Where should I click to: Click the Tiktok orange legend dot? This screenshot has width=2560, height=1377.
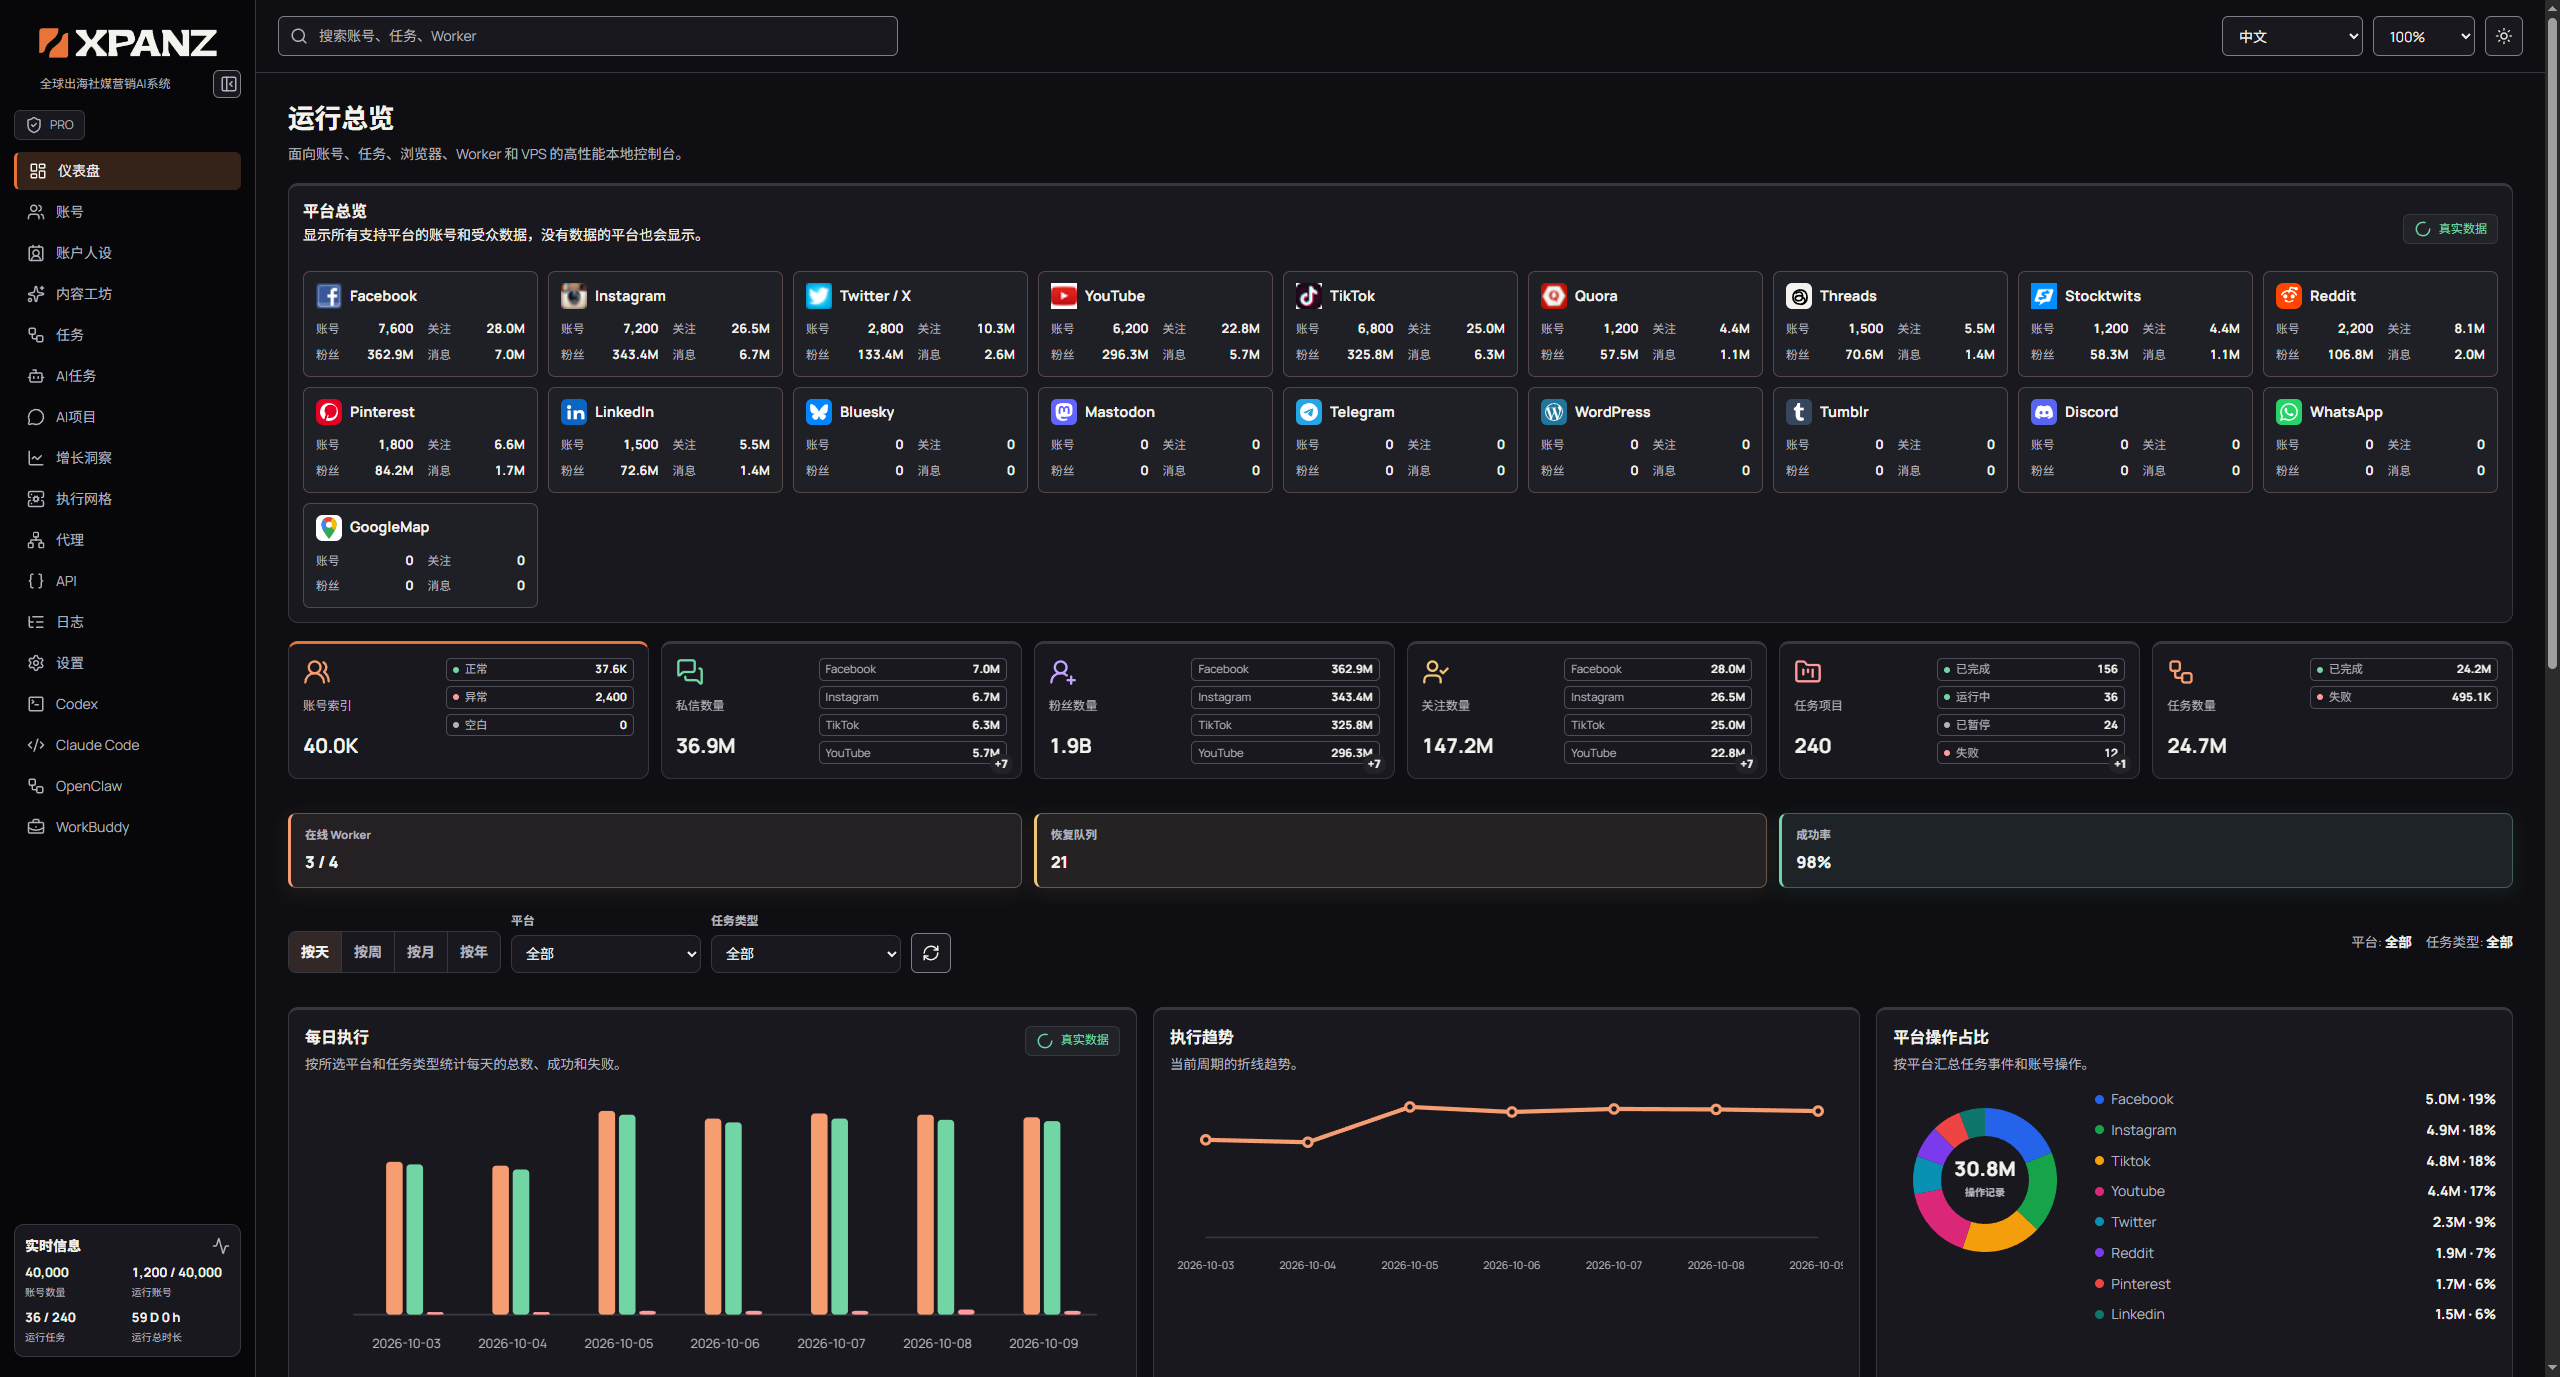[x=2100, y=1161]
